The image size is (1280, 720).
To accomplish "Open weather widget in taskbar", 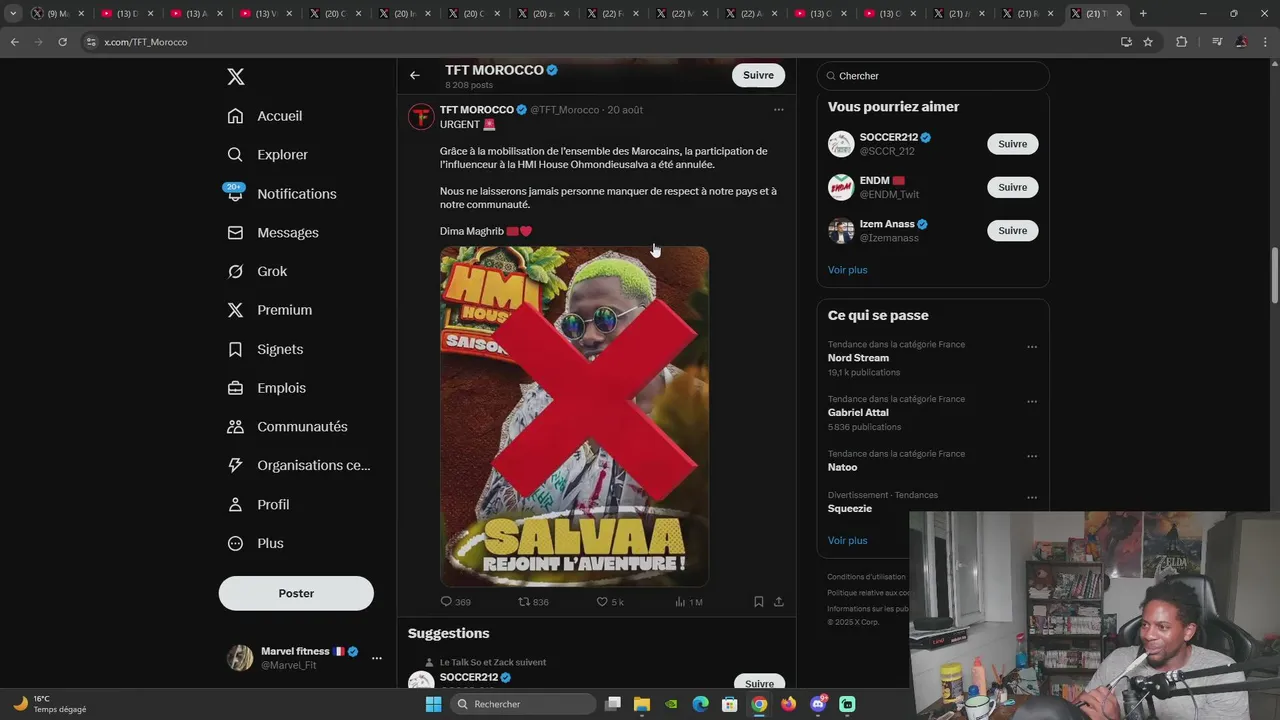I will tap(50, 704).
